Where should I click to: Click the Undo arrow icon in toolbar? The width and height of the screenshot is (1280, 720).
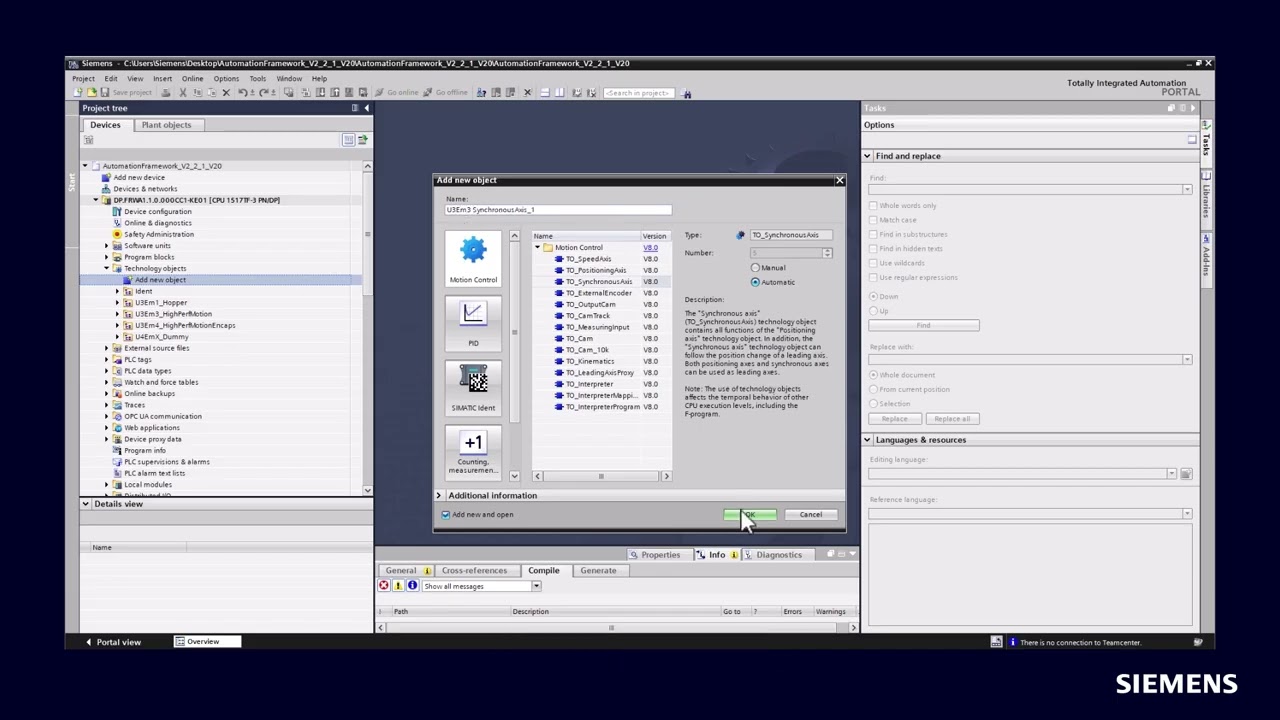point(243,93)
